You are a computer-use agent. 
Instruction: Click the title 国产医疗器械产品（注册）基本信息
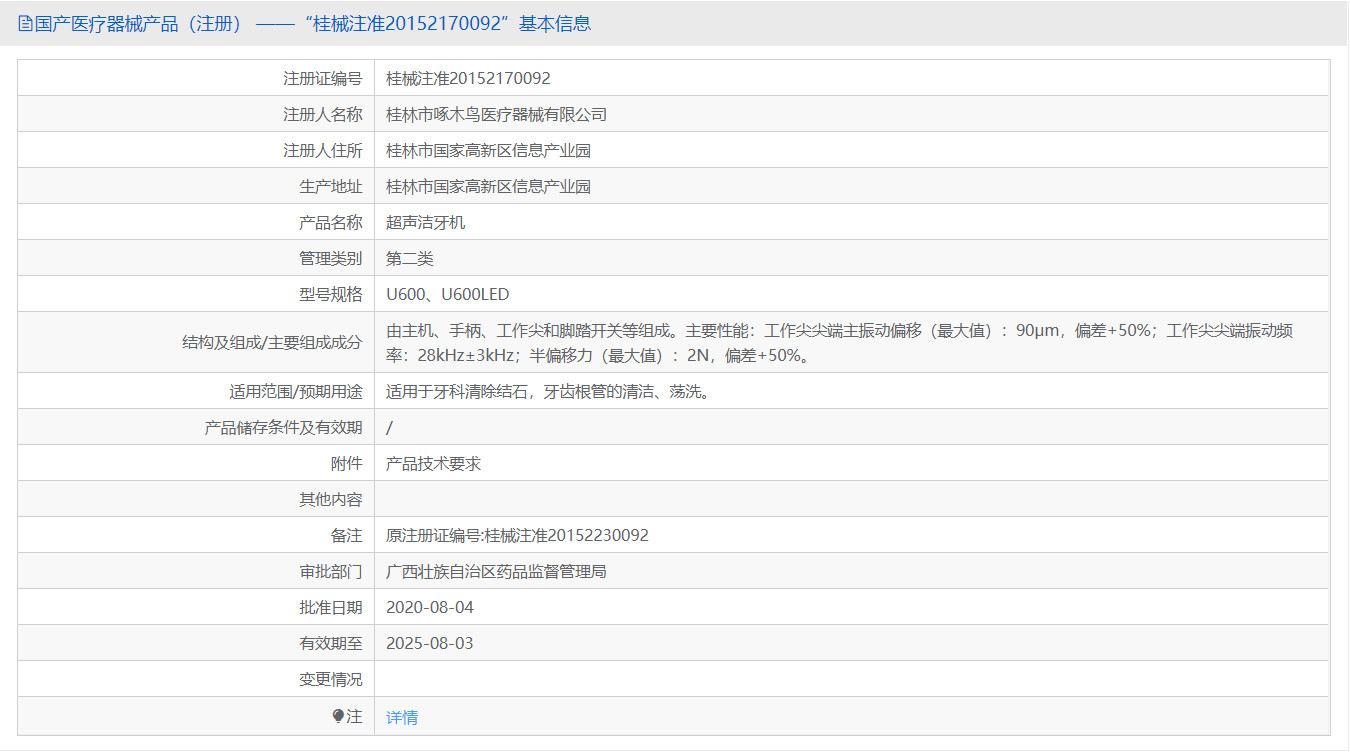[312, 23]
